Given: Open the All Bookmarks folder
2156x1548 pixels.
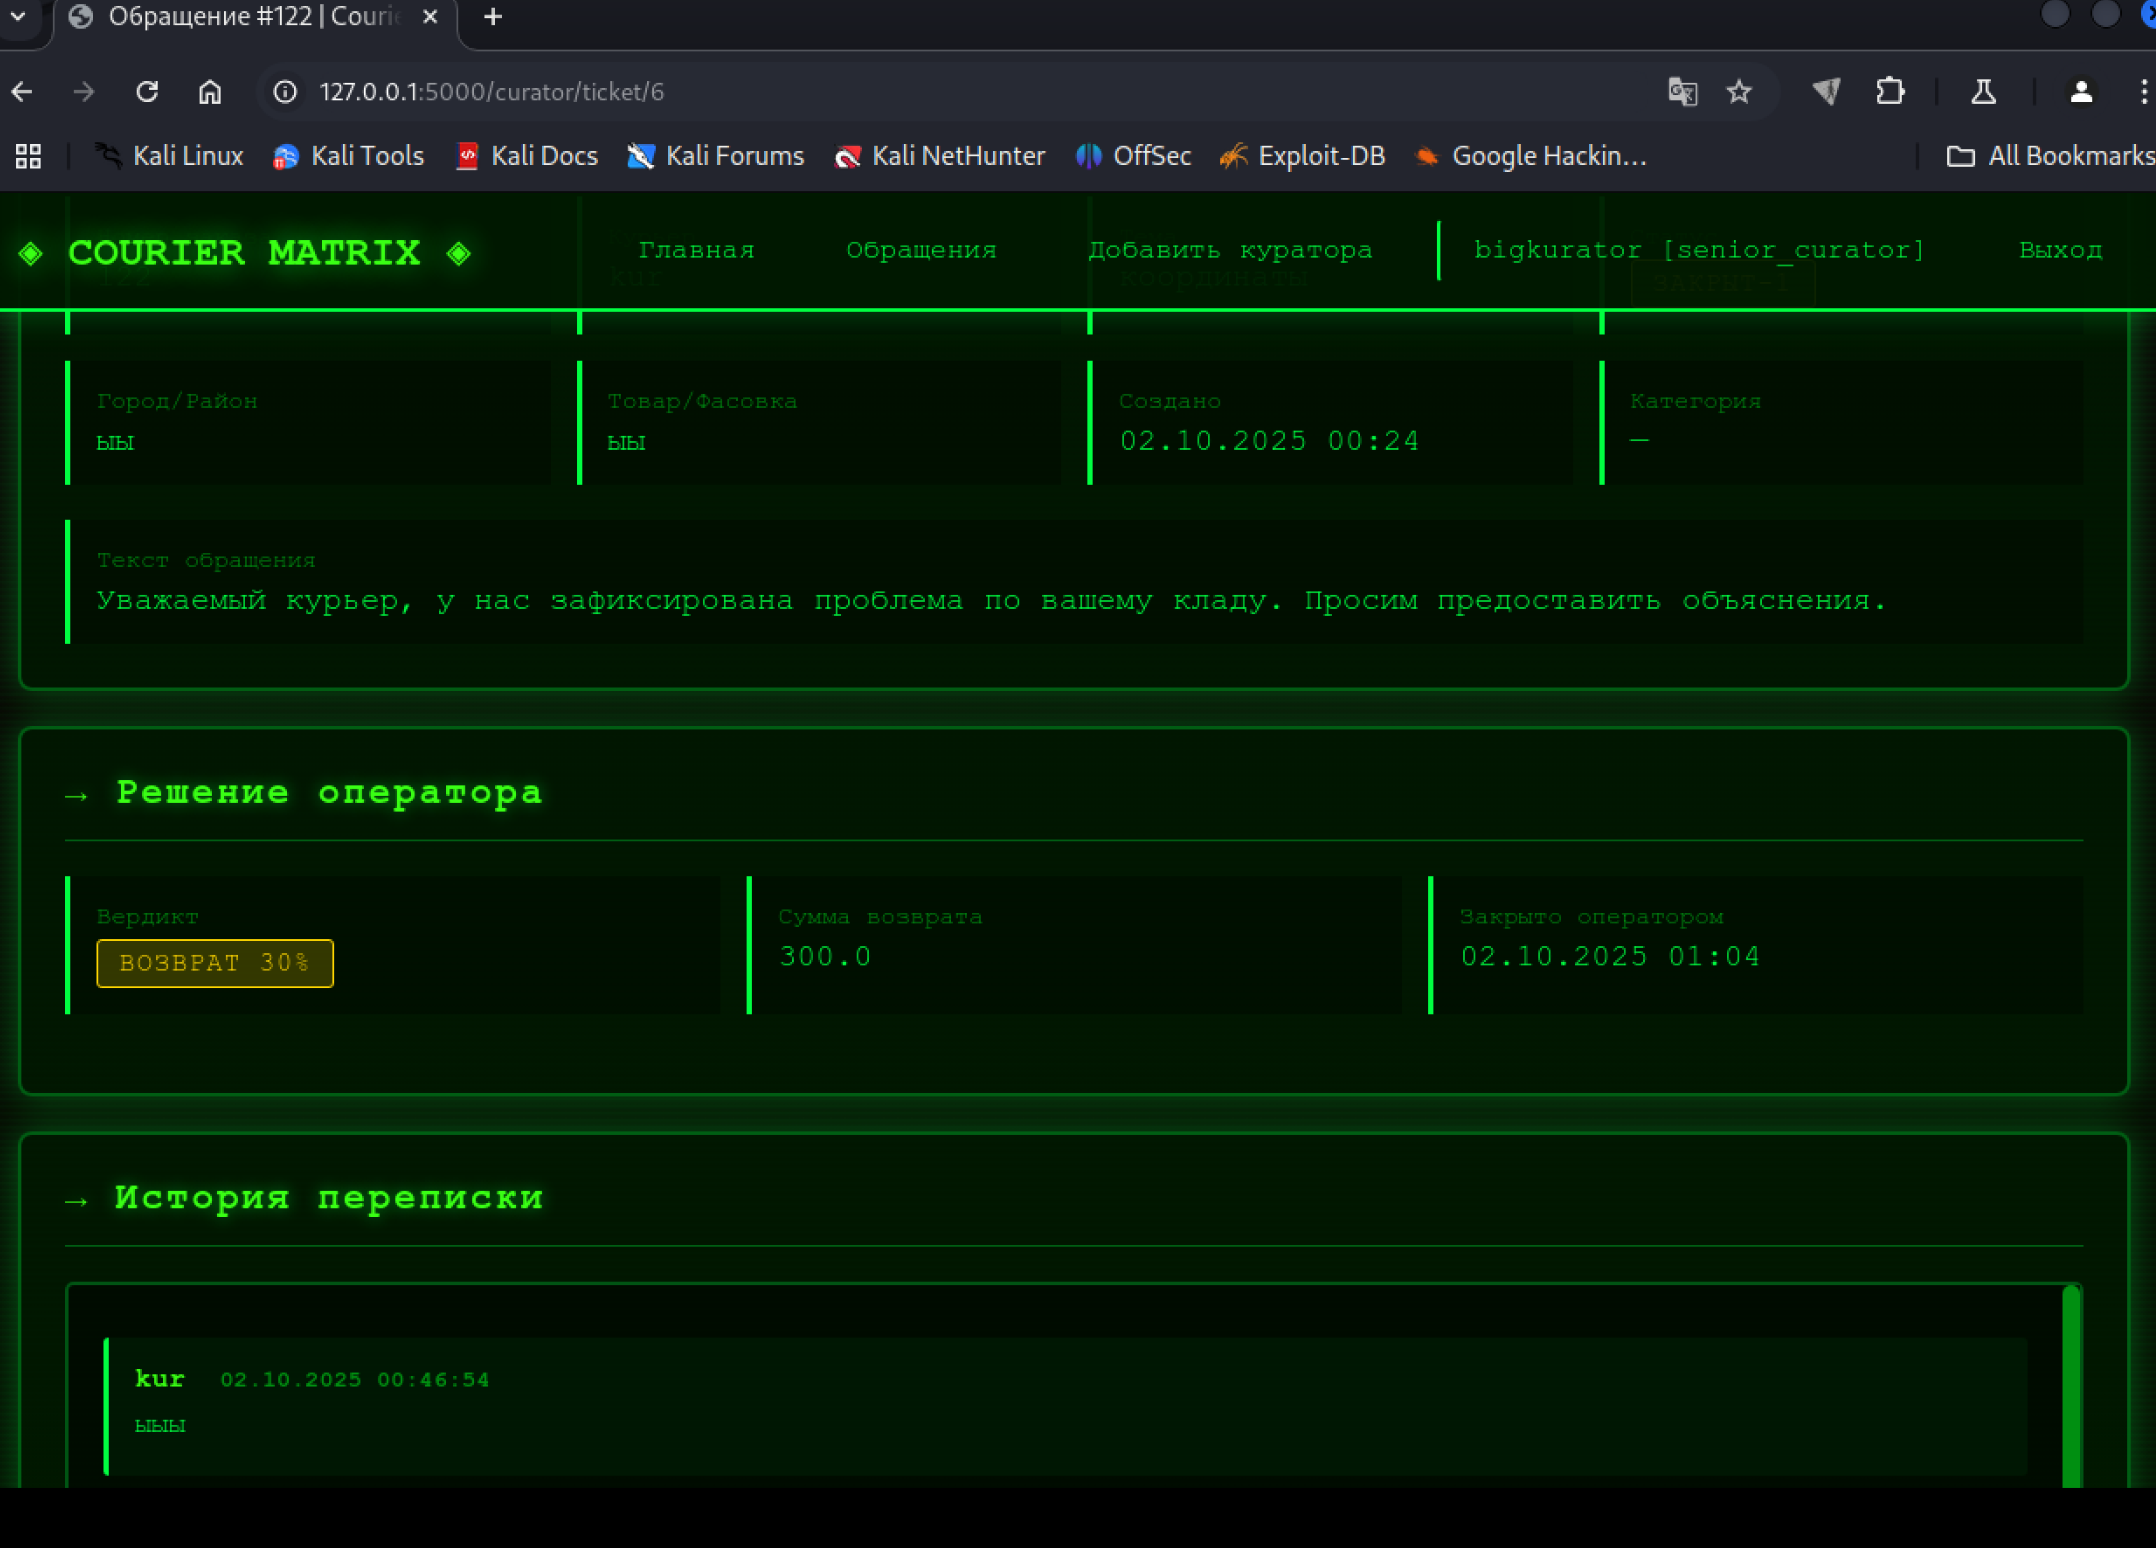Looking at the screenshot, I should point(2050,156).
